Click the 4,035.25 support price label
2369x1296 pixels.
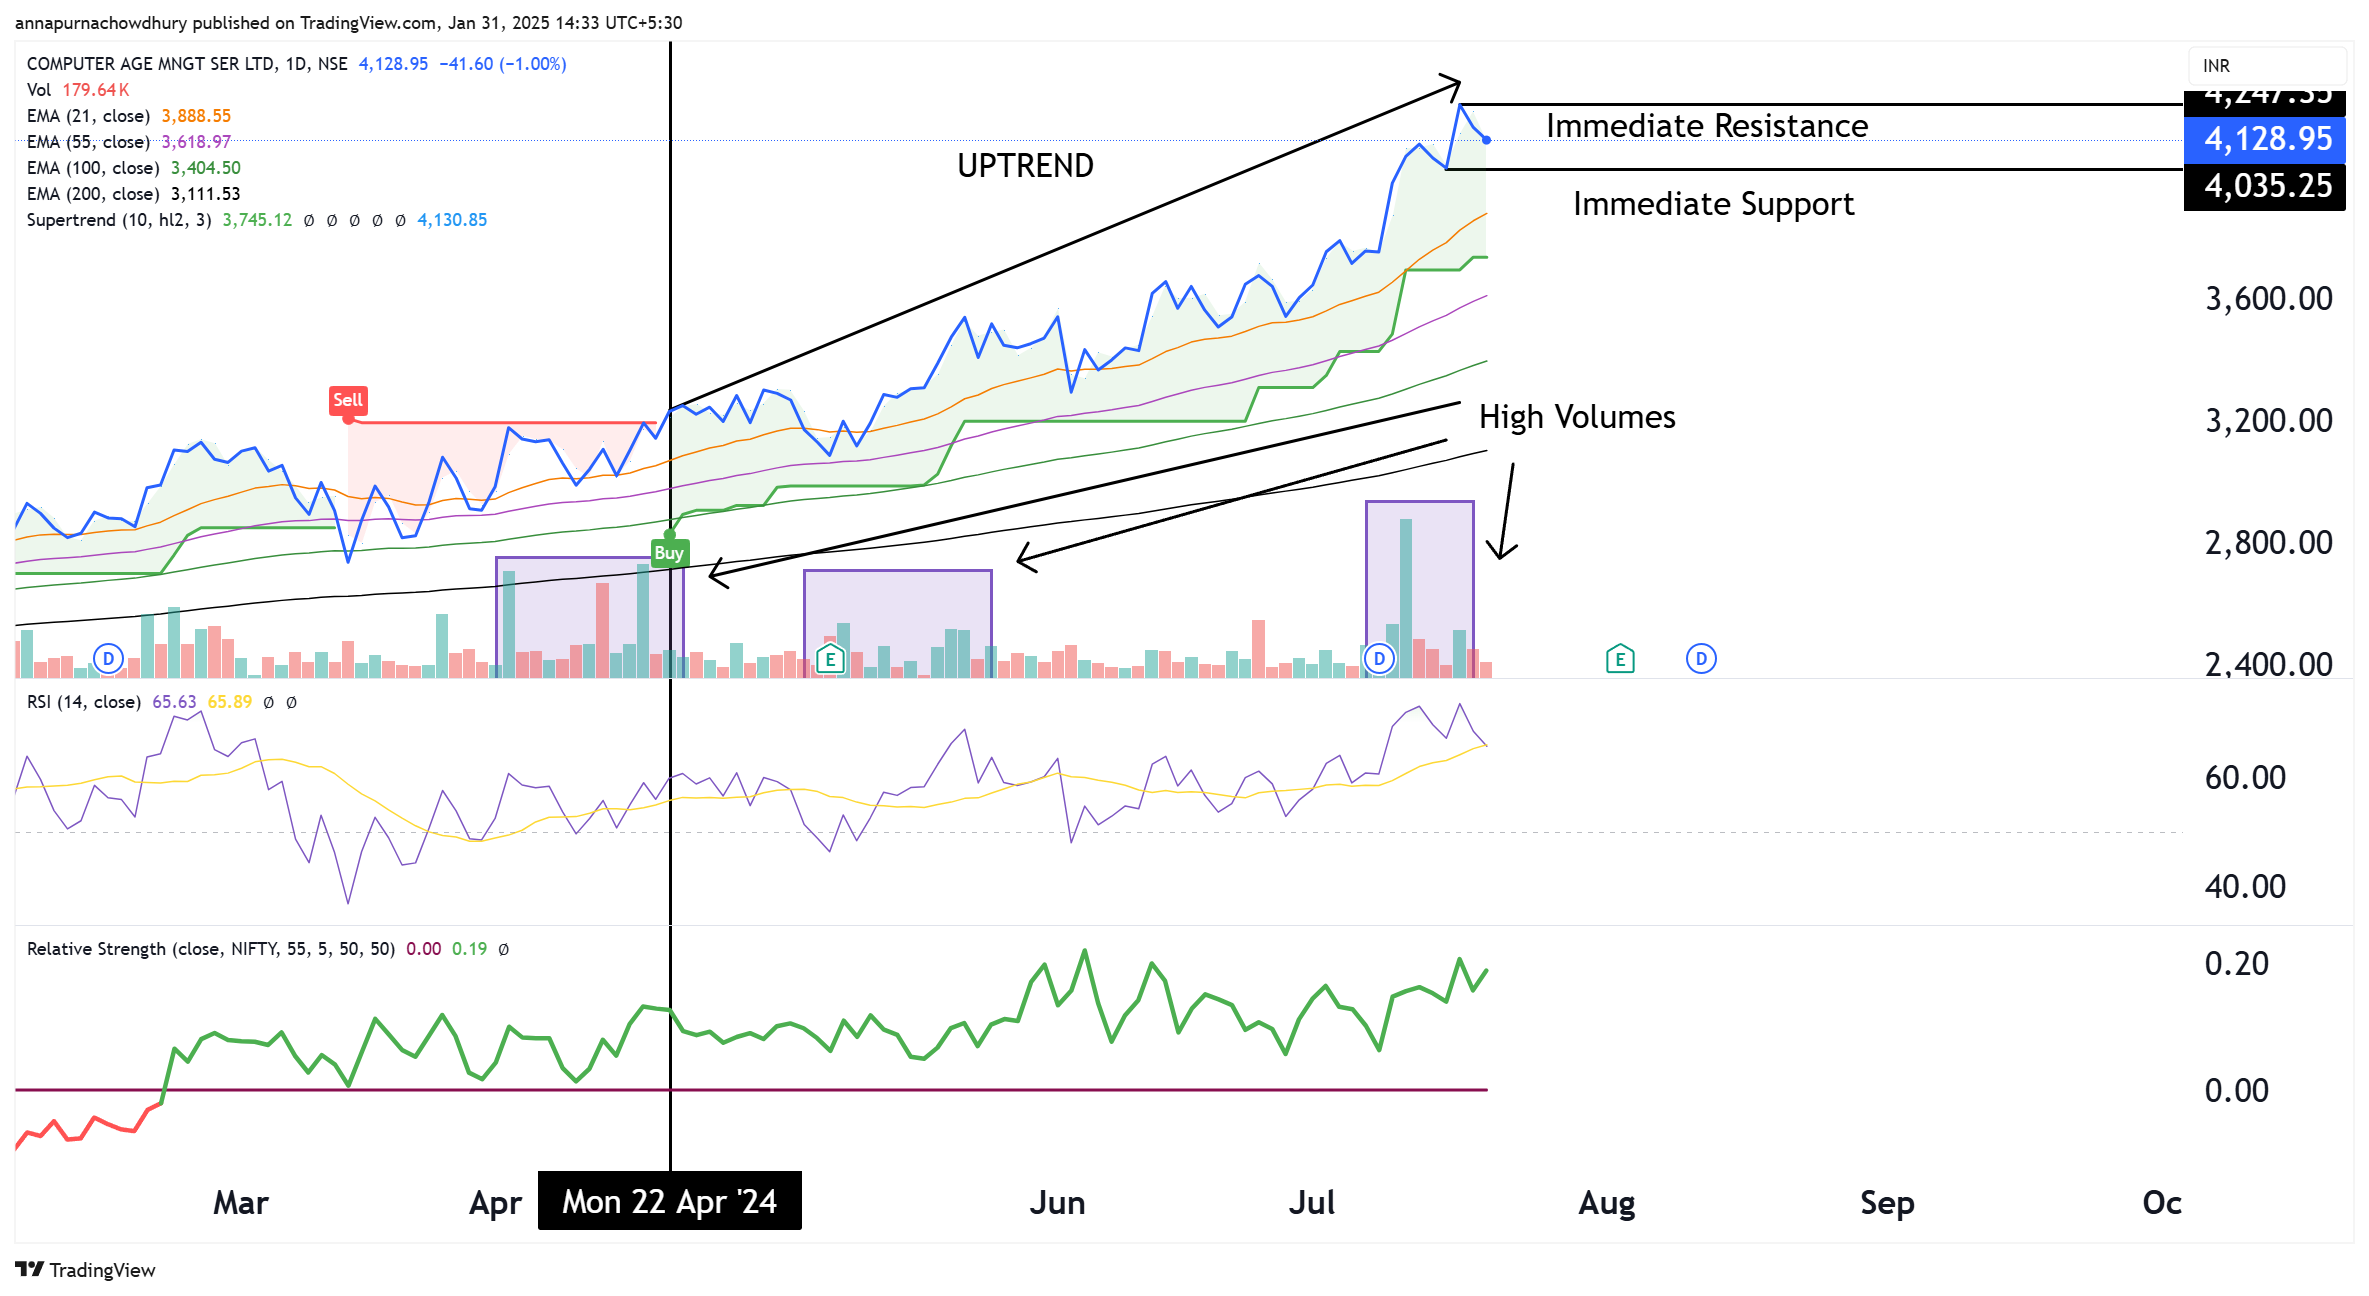point(2266,186)
